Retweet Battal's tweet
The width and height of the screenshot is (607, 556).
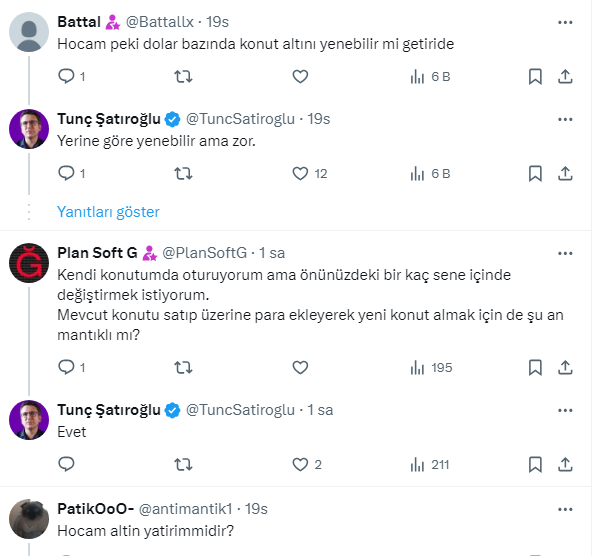[x=184, y=76]
